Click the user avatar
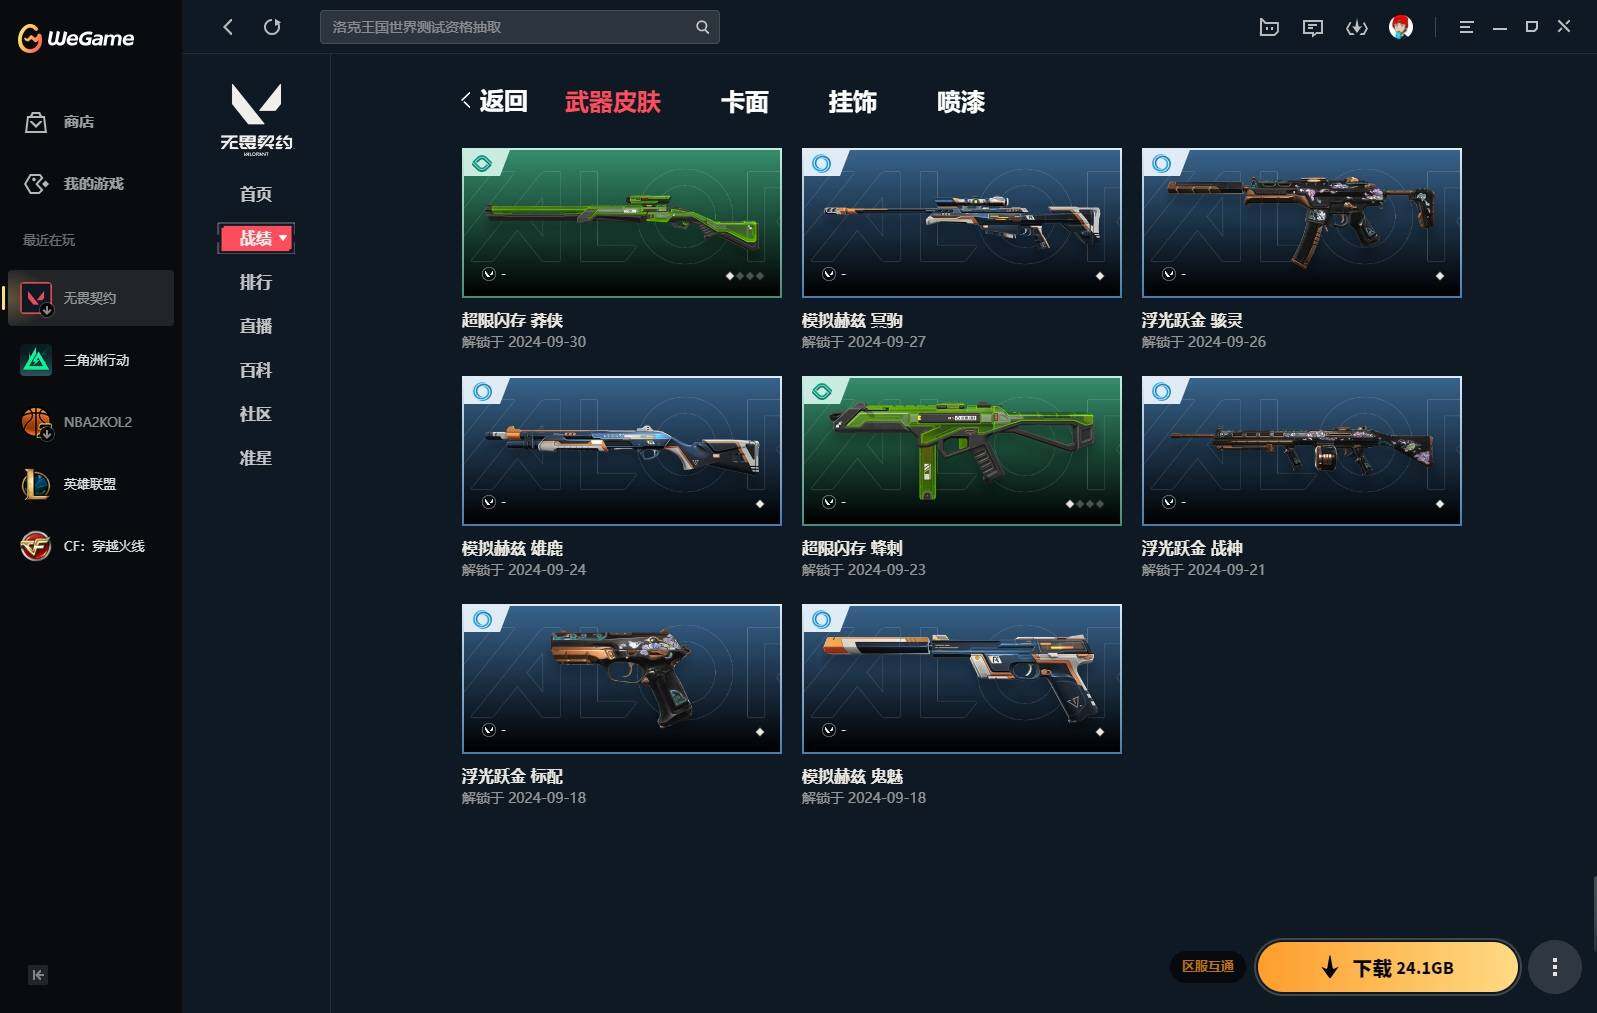1597x1013 pixels. [x=1401, y=27]
